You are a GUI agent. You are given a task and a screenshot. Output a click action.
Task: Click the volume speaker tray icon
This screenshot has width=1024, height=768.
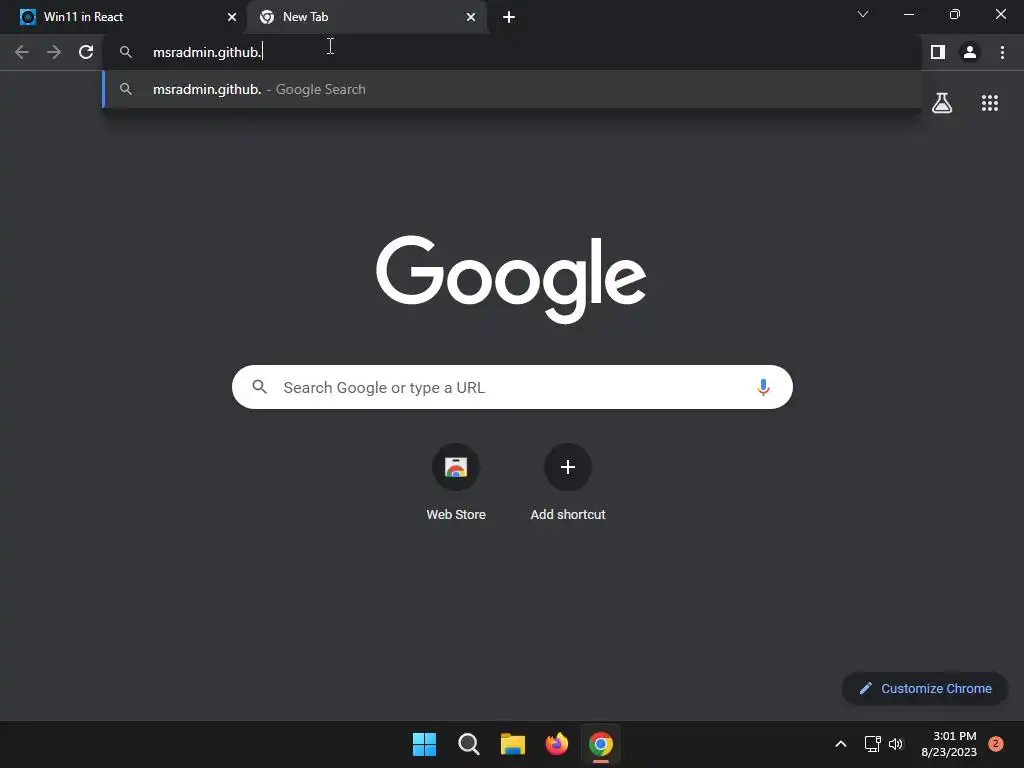pyautogui.click(x=896, y=744)
